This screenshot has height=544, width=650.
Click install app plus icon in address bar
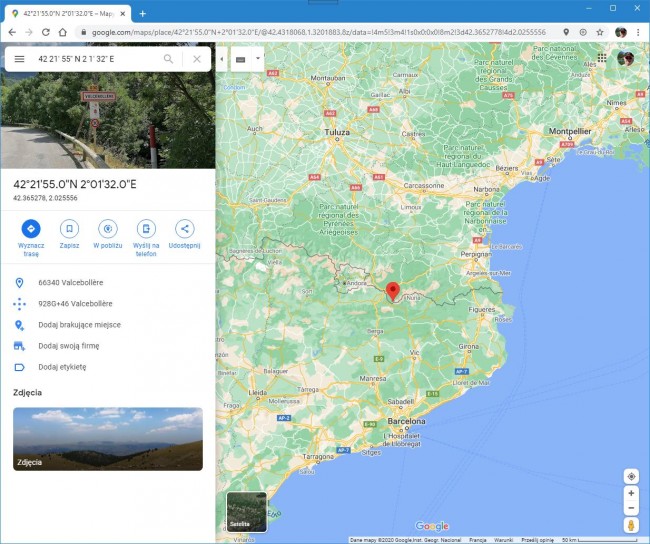(x=583, y=32)
